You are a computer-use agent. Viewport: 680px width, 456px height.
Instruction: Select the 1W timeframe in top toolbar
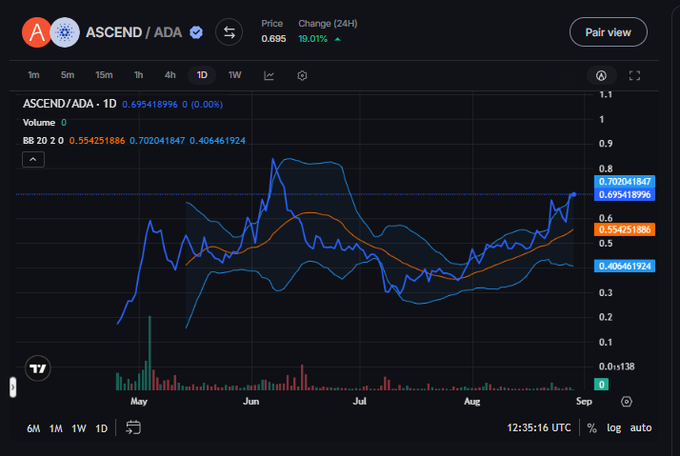(235, 75)
